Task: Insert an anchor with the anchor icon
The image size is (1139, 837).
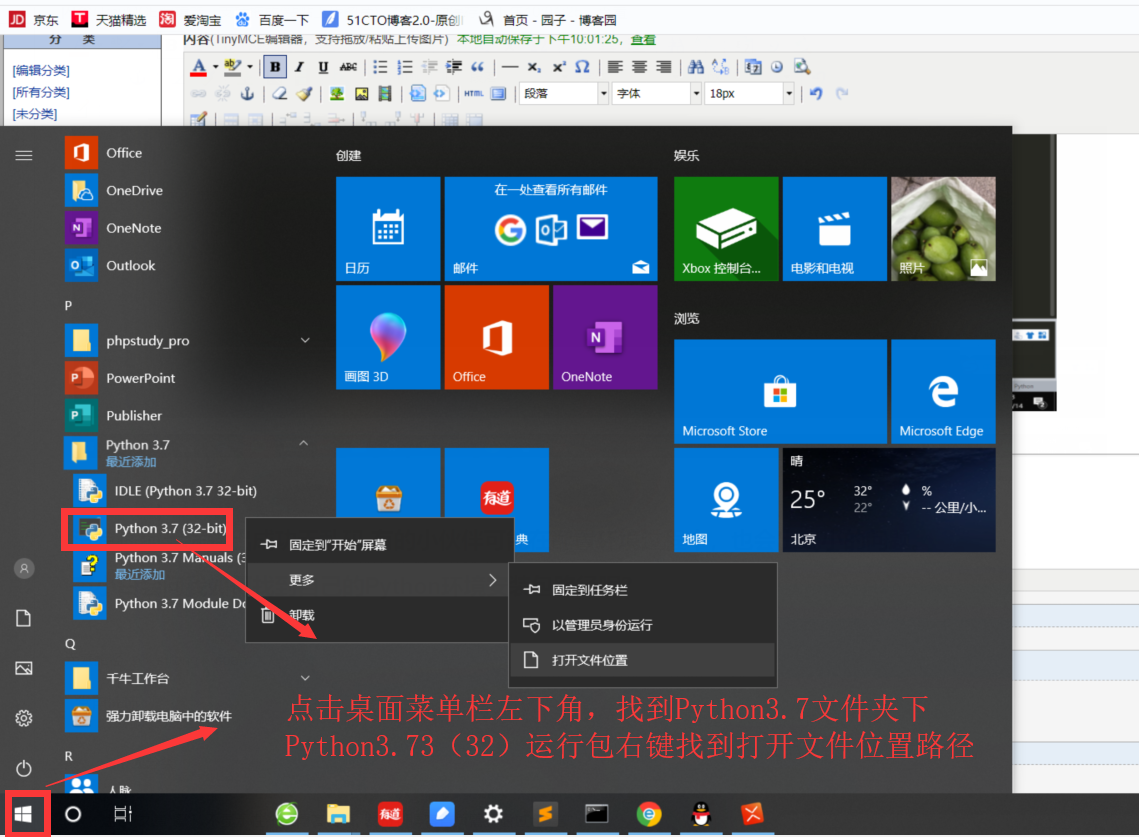Action: tap(247, 93)
